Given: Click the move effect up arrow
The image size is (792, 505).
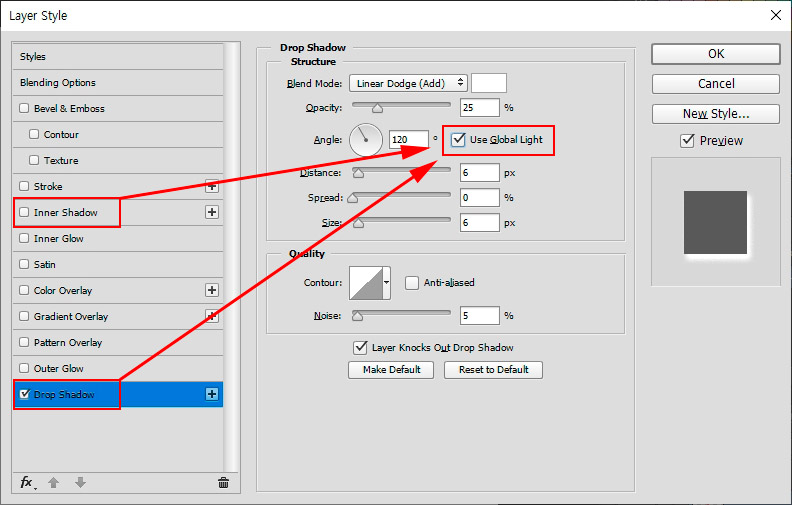Looking at the screenshot, I should tap(54, 483).
